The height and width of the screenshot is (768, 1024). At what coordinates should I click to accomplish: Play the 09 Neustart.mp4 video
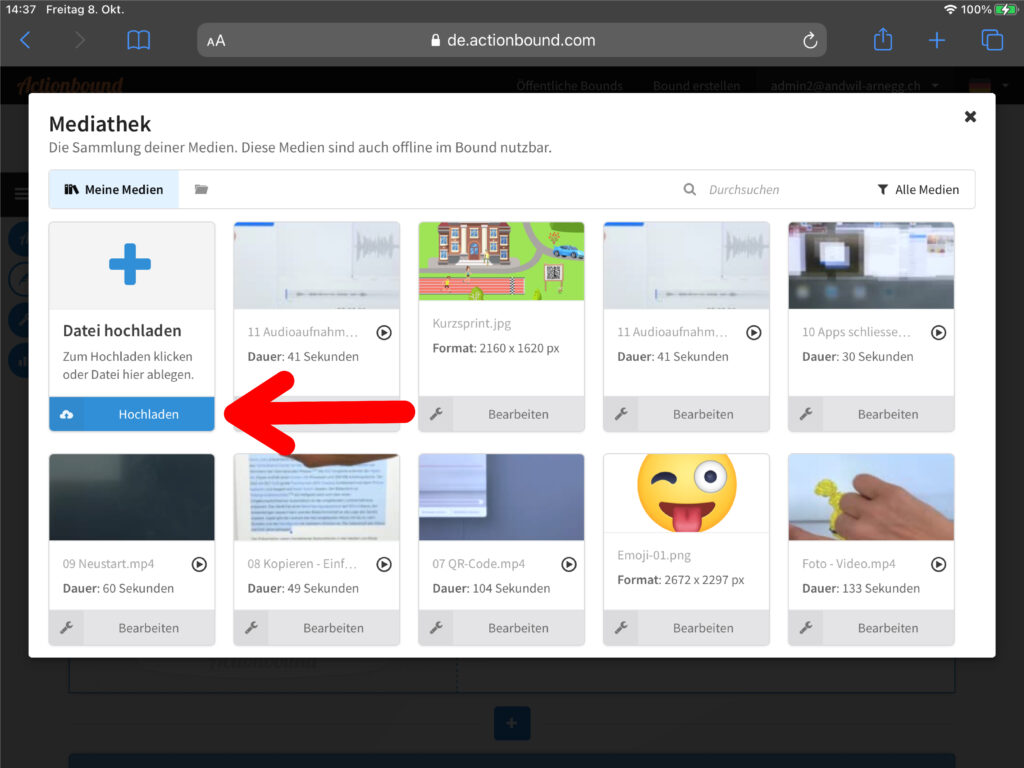pos(199,564)
